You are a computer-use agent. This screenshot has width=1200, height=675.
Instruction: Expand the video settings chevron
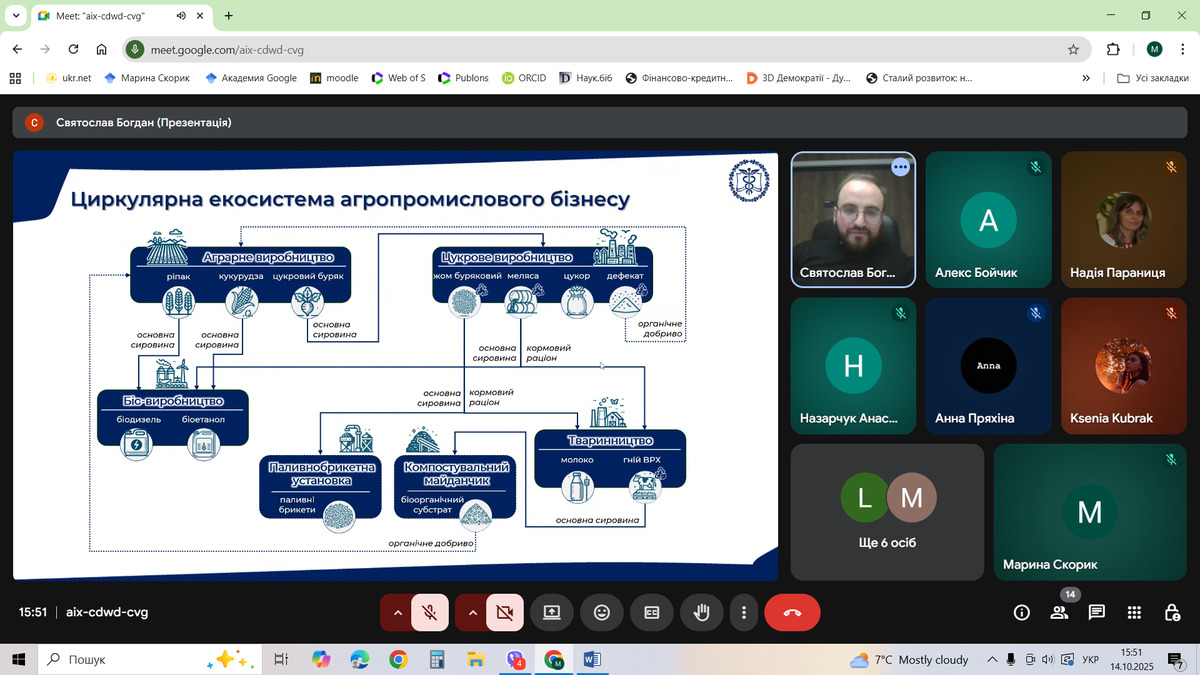point(472,612)
